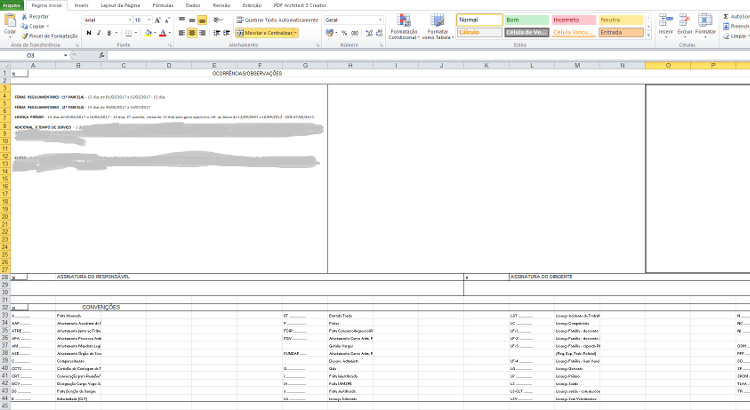Apply the Bom cell style
Screen dimensions: 750x410
[527, 20]
